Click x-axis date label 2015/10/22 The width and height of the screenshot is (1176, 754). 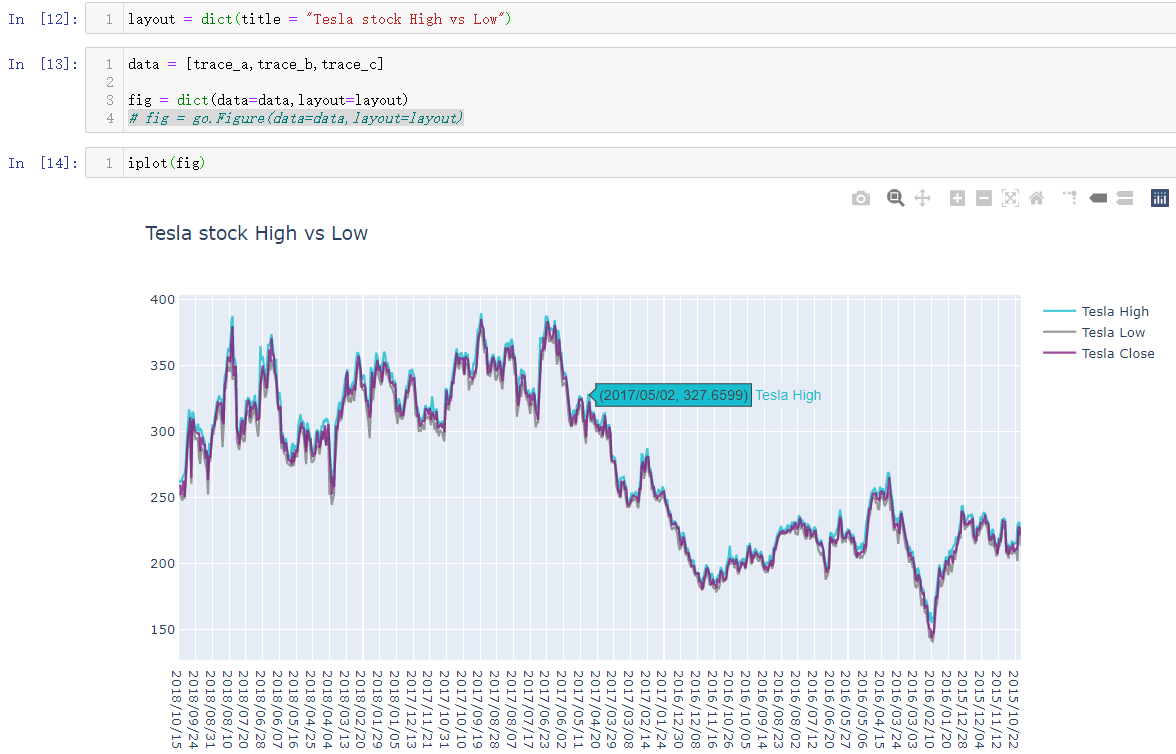click(x=1013, y=709)
